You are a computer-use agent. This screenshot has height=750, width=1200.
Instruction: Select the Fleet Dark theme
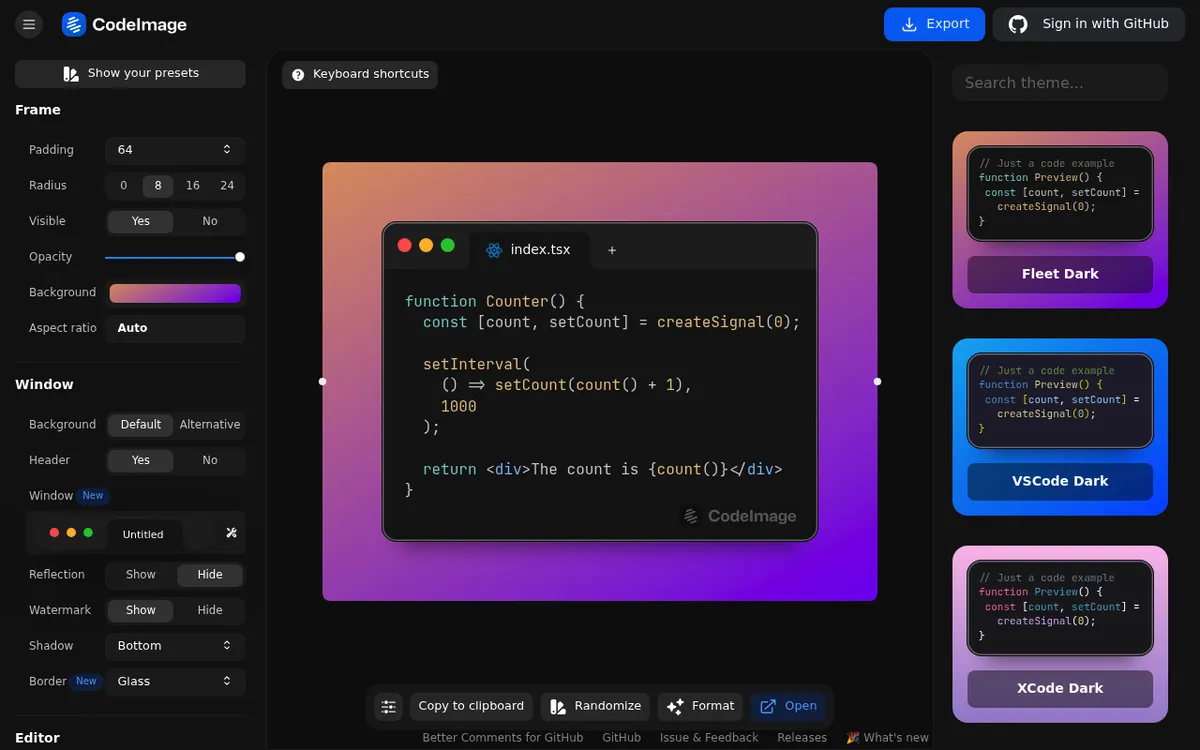pos(1060,274)
